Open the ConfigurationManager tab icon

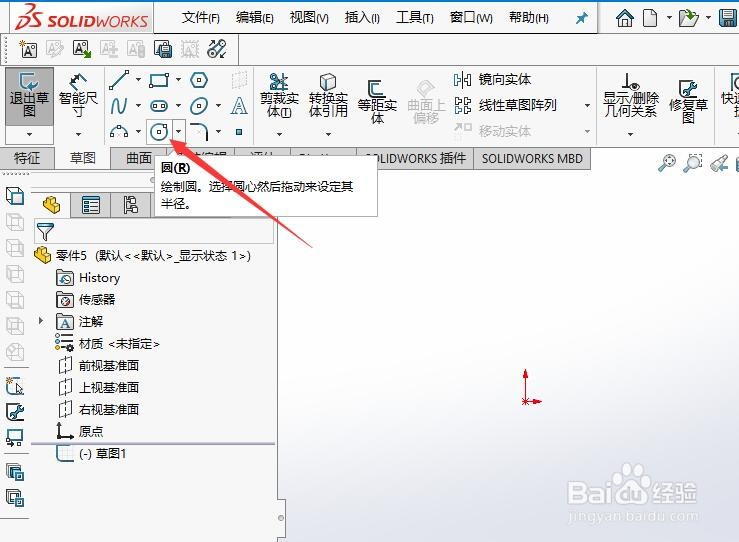tap(131, 205)
